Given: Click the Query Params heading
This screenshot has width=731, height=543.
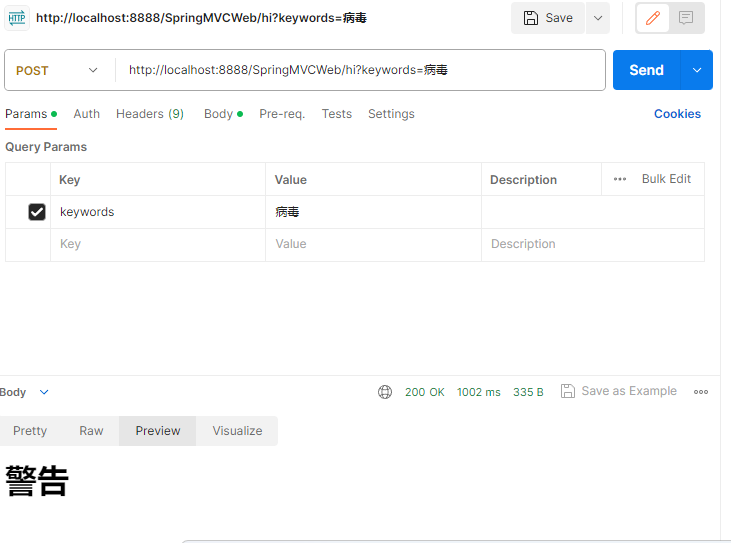Looking at the screenshot, I should (x=46, y=147).
